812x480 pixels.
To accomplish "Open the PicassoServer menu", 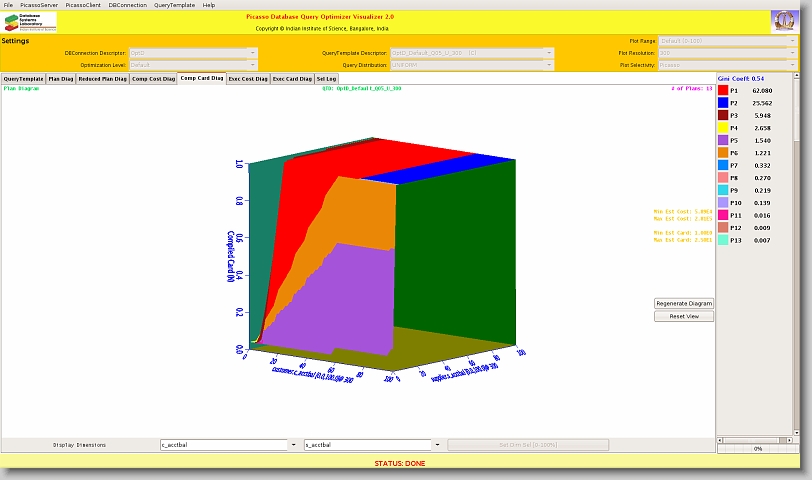I will 40,5.
